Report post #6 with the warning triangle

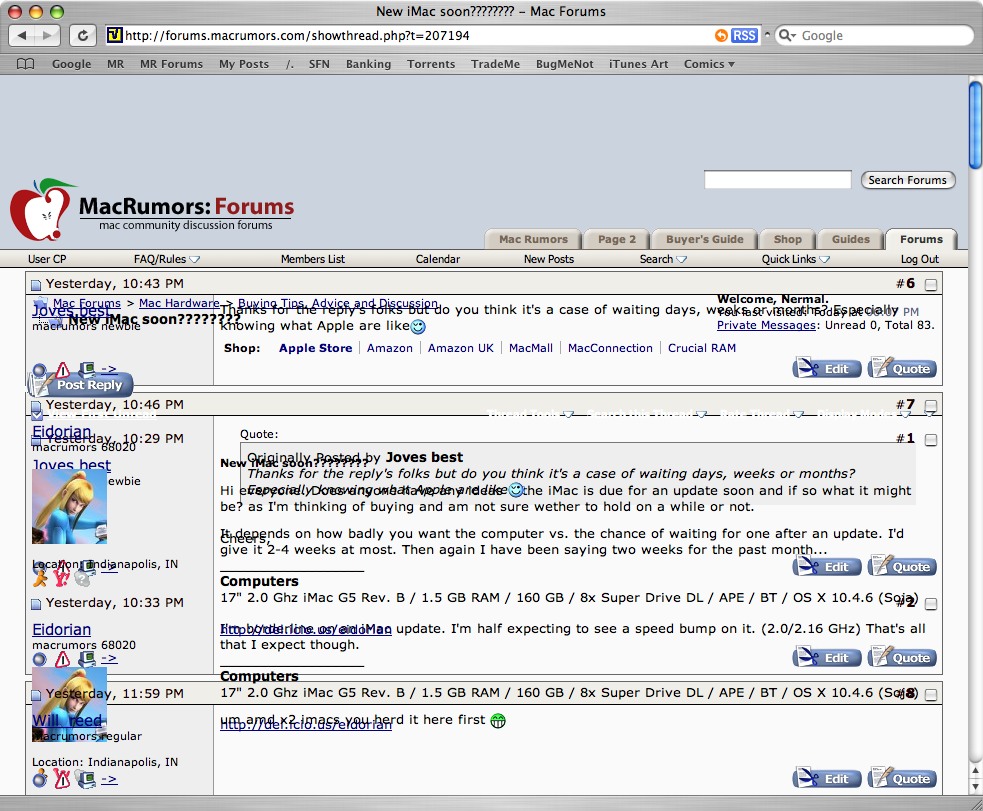(x=63, y=369)
